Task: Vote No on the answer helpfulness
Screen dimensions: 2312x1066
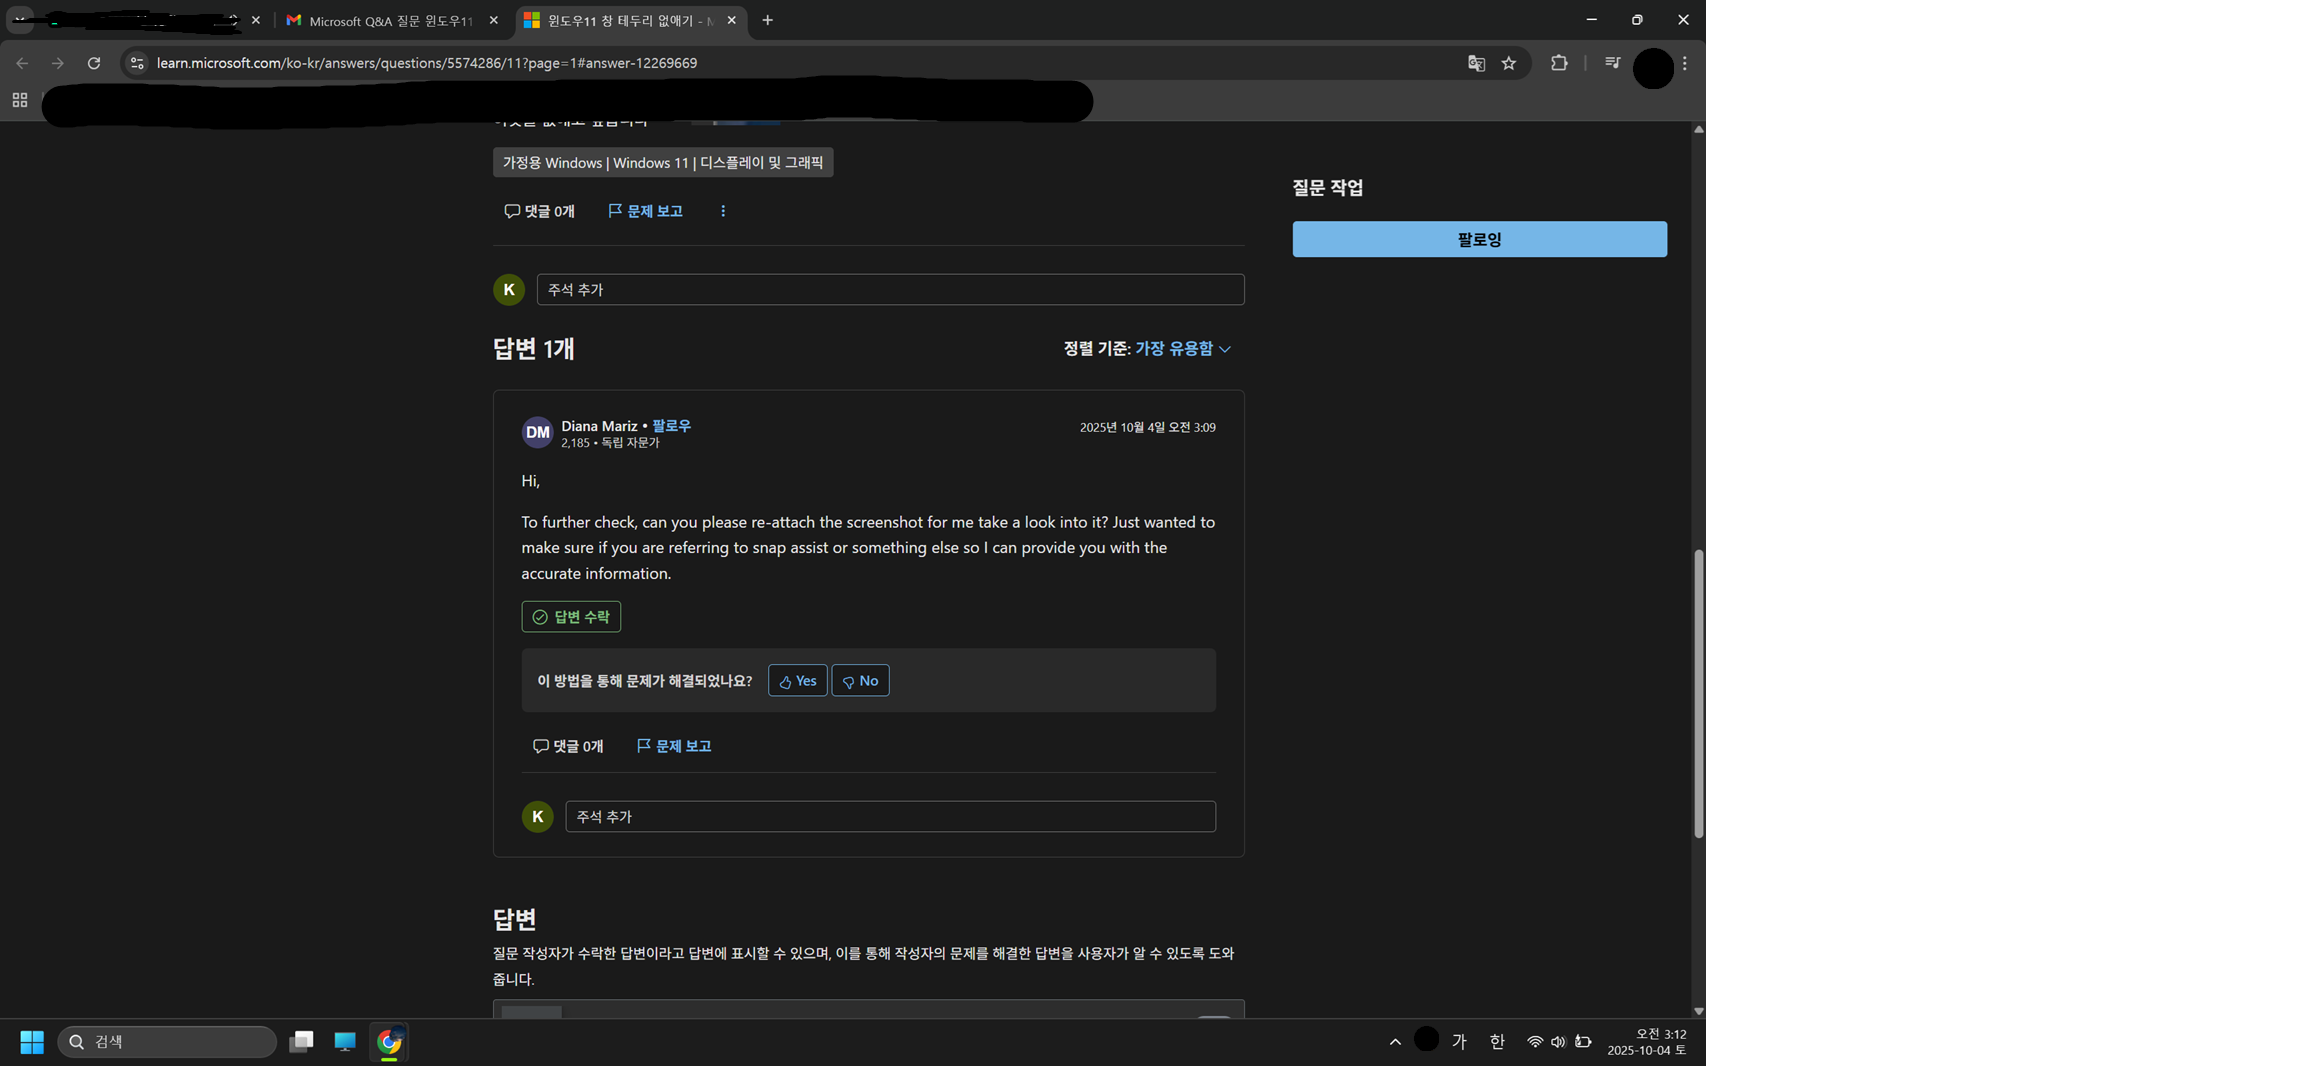Action: coord(860,680)
